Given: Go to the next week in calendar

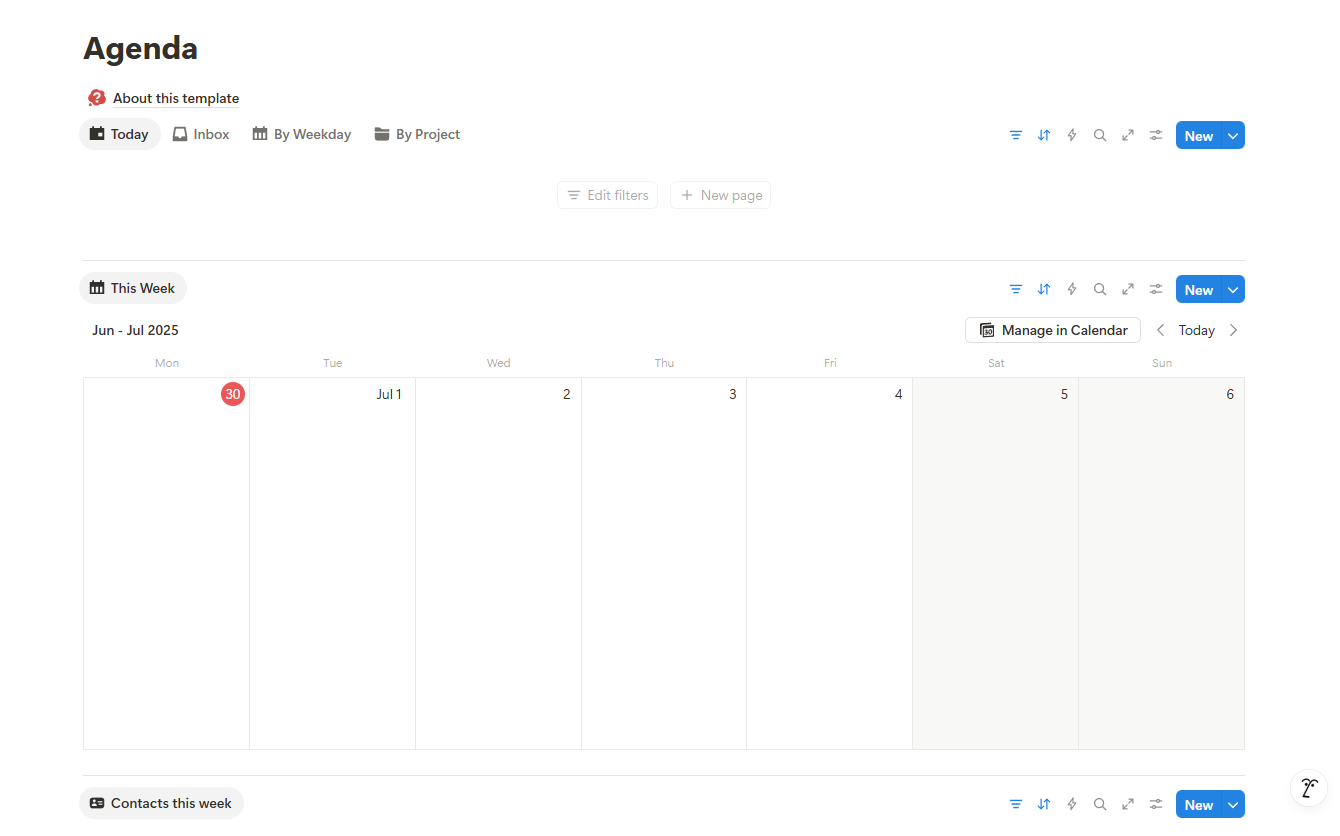Looking at the screenshot, I should click(1233, 330).
